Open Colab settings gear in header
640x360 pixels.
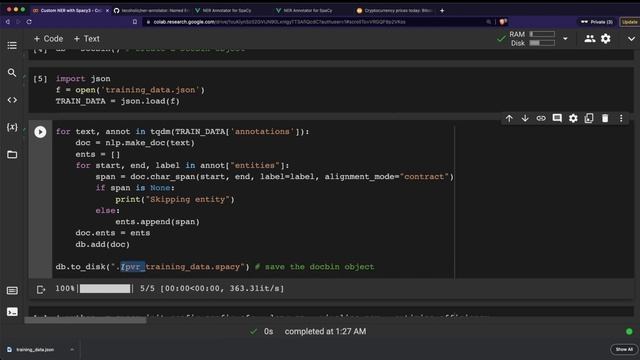[606, 38]
